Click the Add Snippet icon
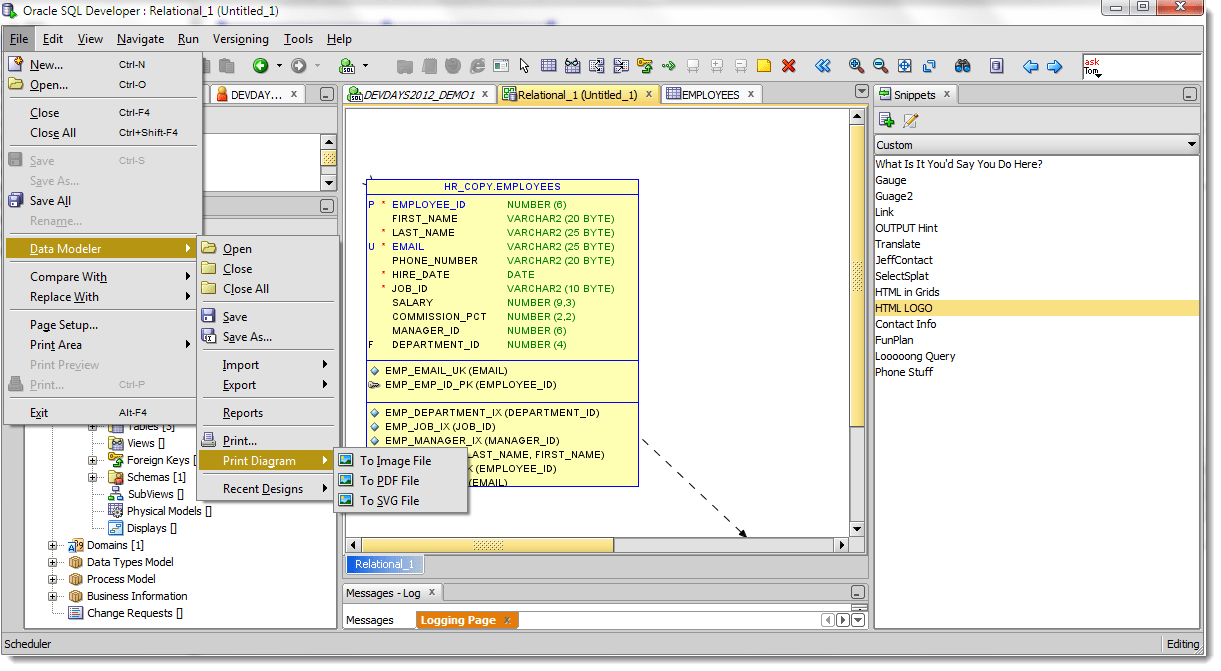1221x671 pixels. pos(886,121)
